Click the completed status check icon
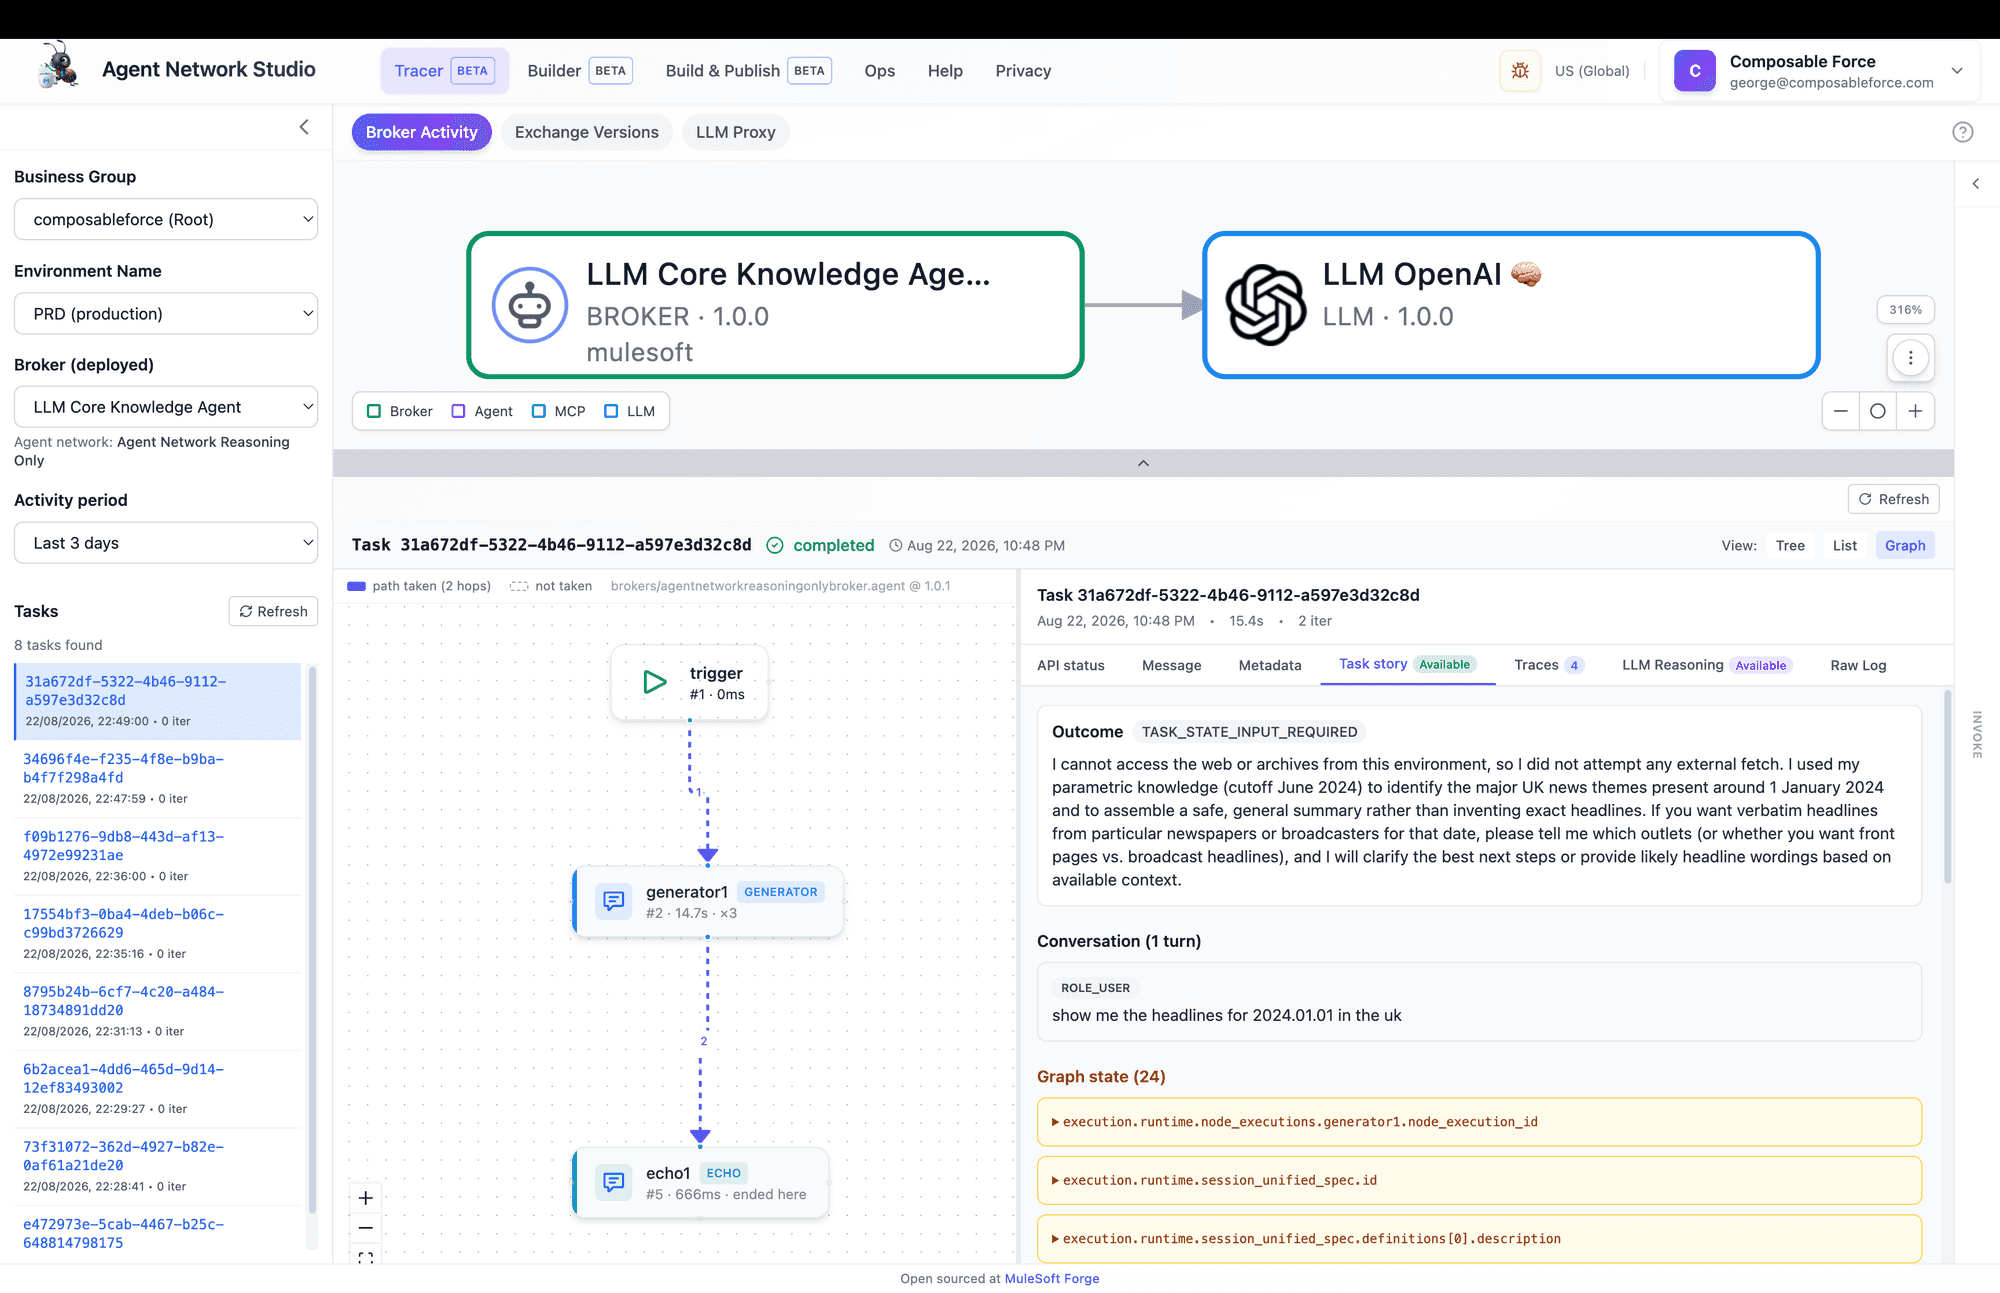The height and width of the screenshot is (1293, 2000). pos(775,546)
